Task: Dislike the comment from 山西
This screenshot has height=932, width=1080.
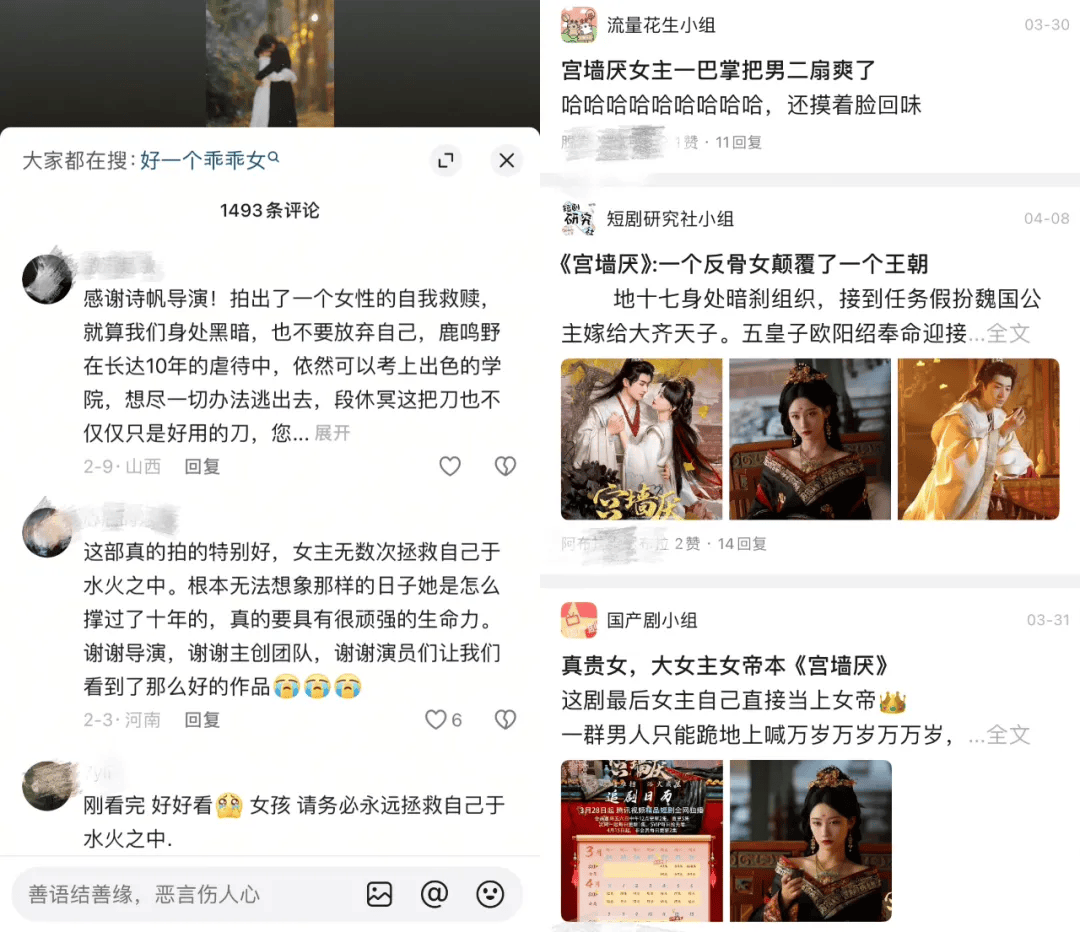Action: (x=506, y=466)
